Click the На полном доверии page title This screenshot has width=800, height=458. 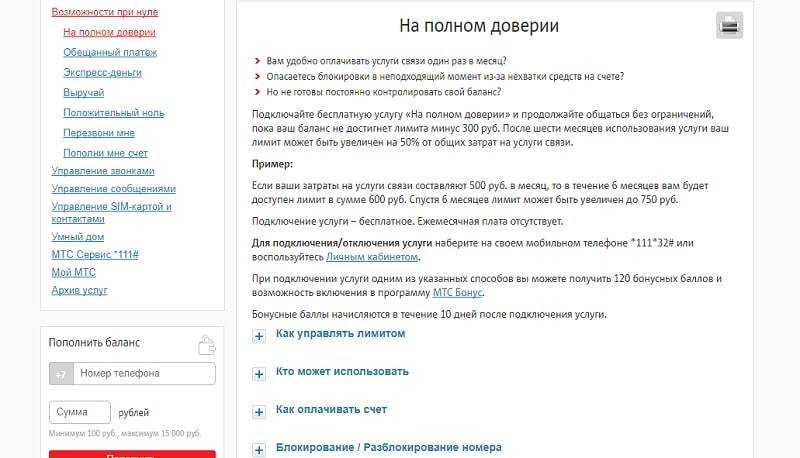(x=479, y=26)
